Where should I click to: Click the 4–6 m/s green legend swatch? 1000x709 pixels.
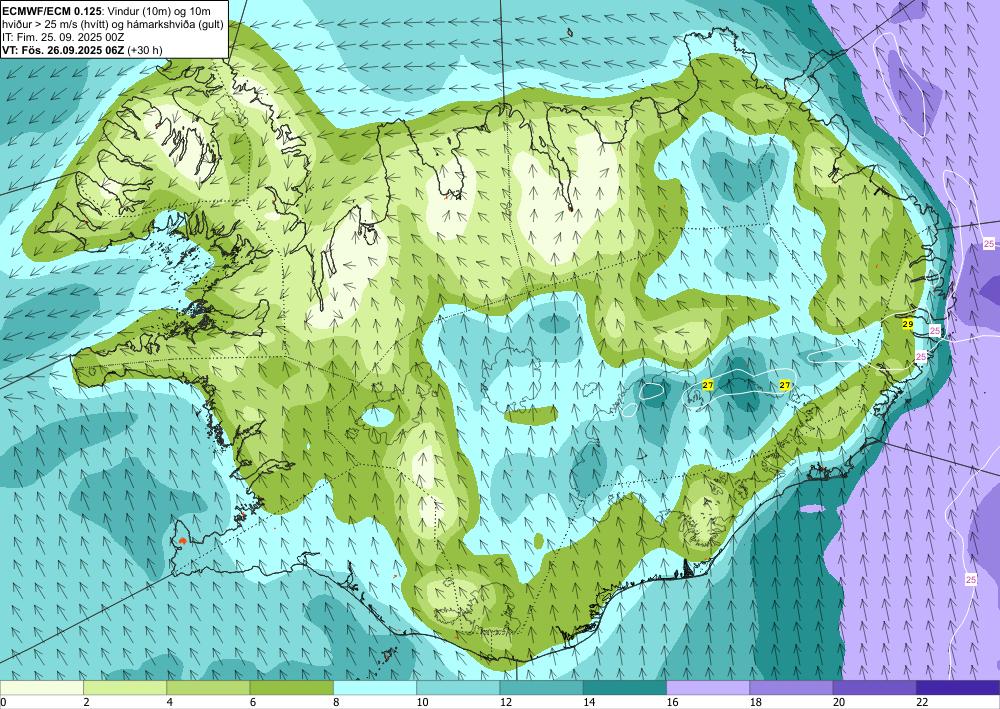[208, 688]
